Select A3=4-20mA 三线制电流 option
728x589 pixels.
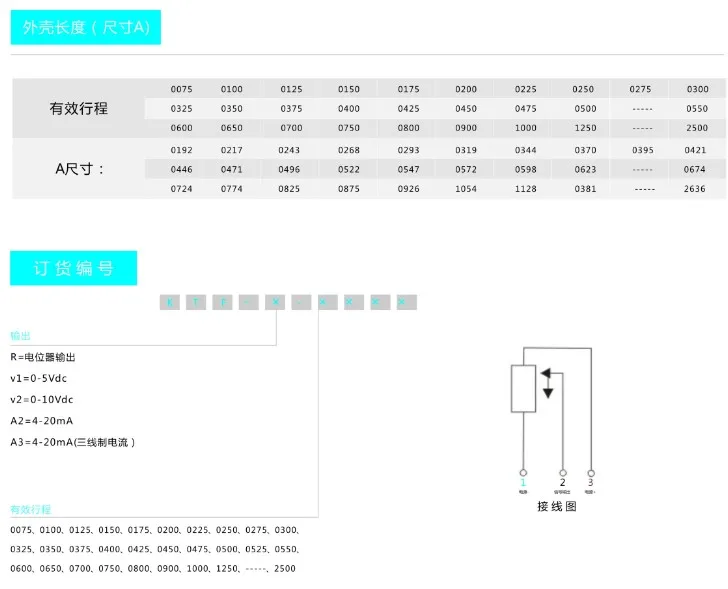click(72, 442)
